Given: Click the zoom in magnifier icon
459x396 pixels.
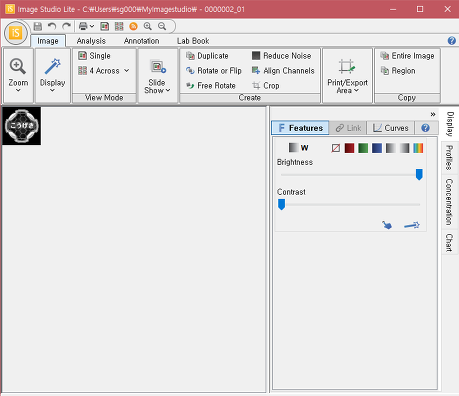Looking at the screenshot, I should pyautogui.click(x=148, y=26).
